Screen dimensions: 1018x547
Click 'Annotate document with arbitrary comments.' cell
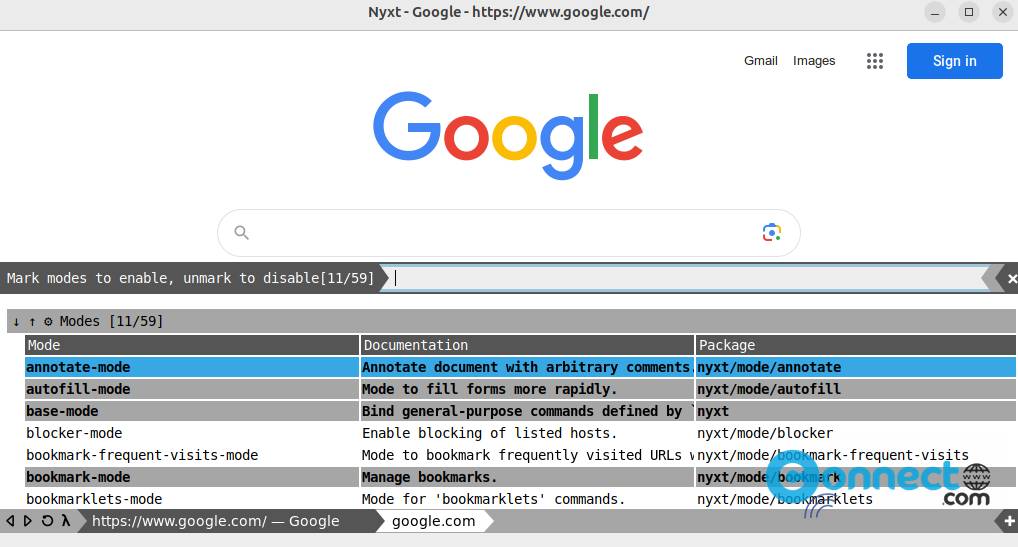coord(527,367)
